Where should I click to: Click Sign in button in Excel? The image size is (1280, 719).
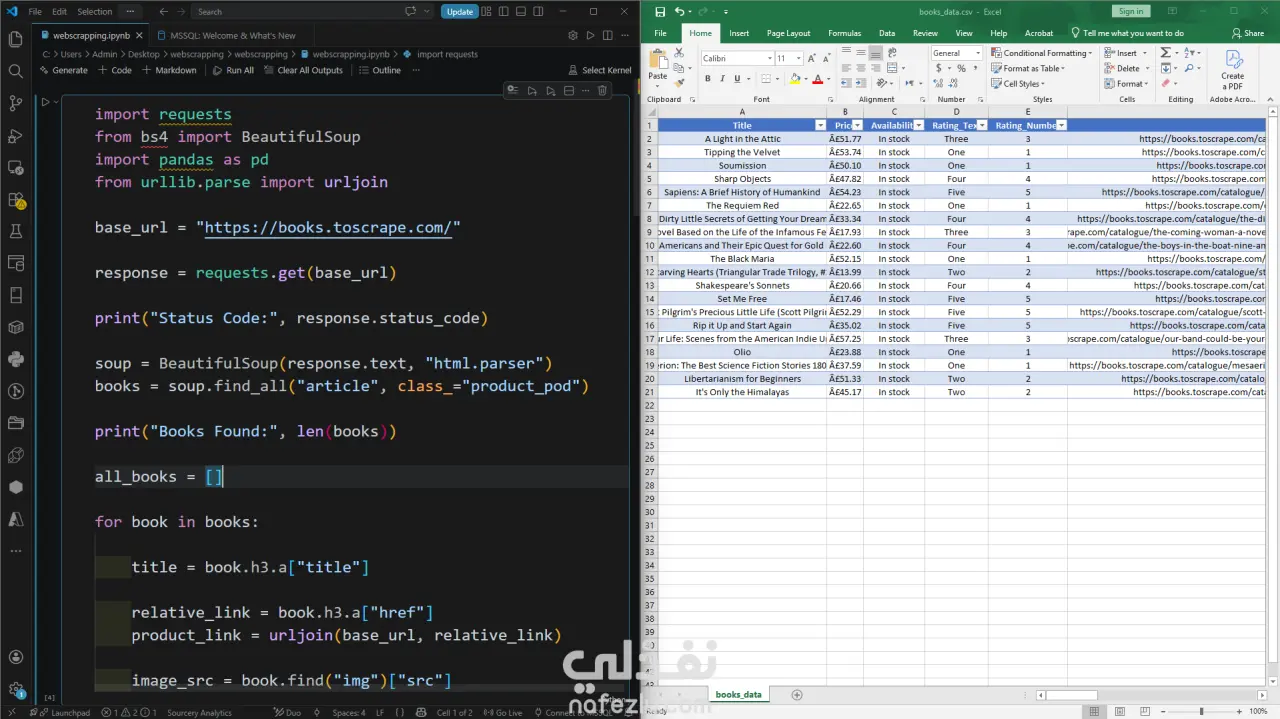pyautogui.click(x=1131, y=11)
